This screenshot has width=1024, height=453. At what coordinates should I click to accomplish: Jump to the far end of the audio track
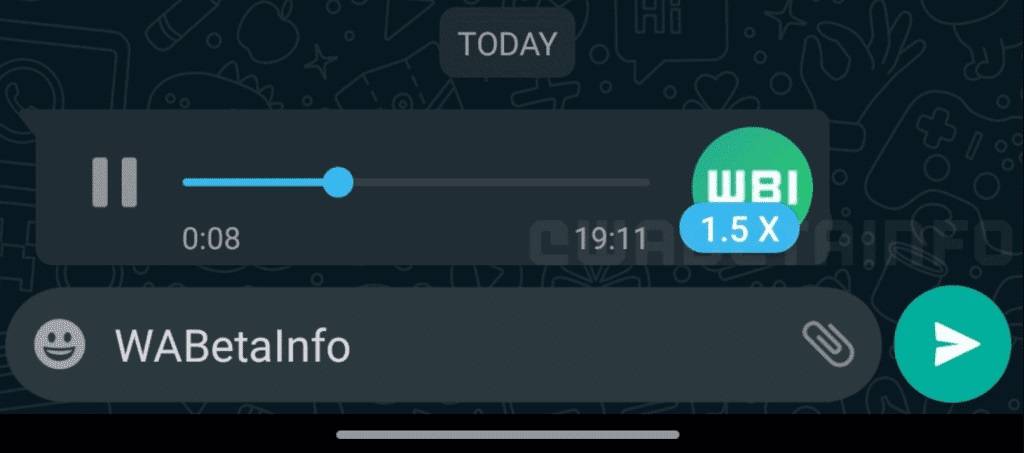647,183
